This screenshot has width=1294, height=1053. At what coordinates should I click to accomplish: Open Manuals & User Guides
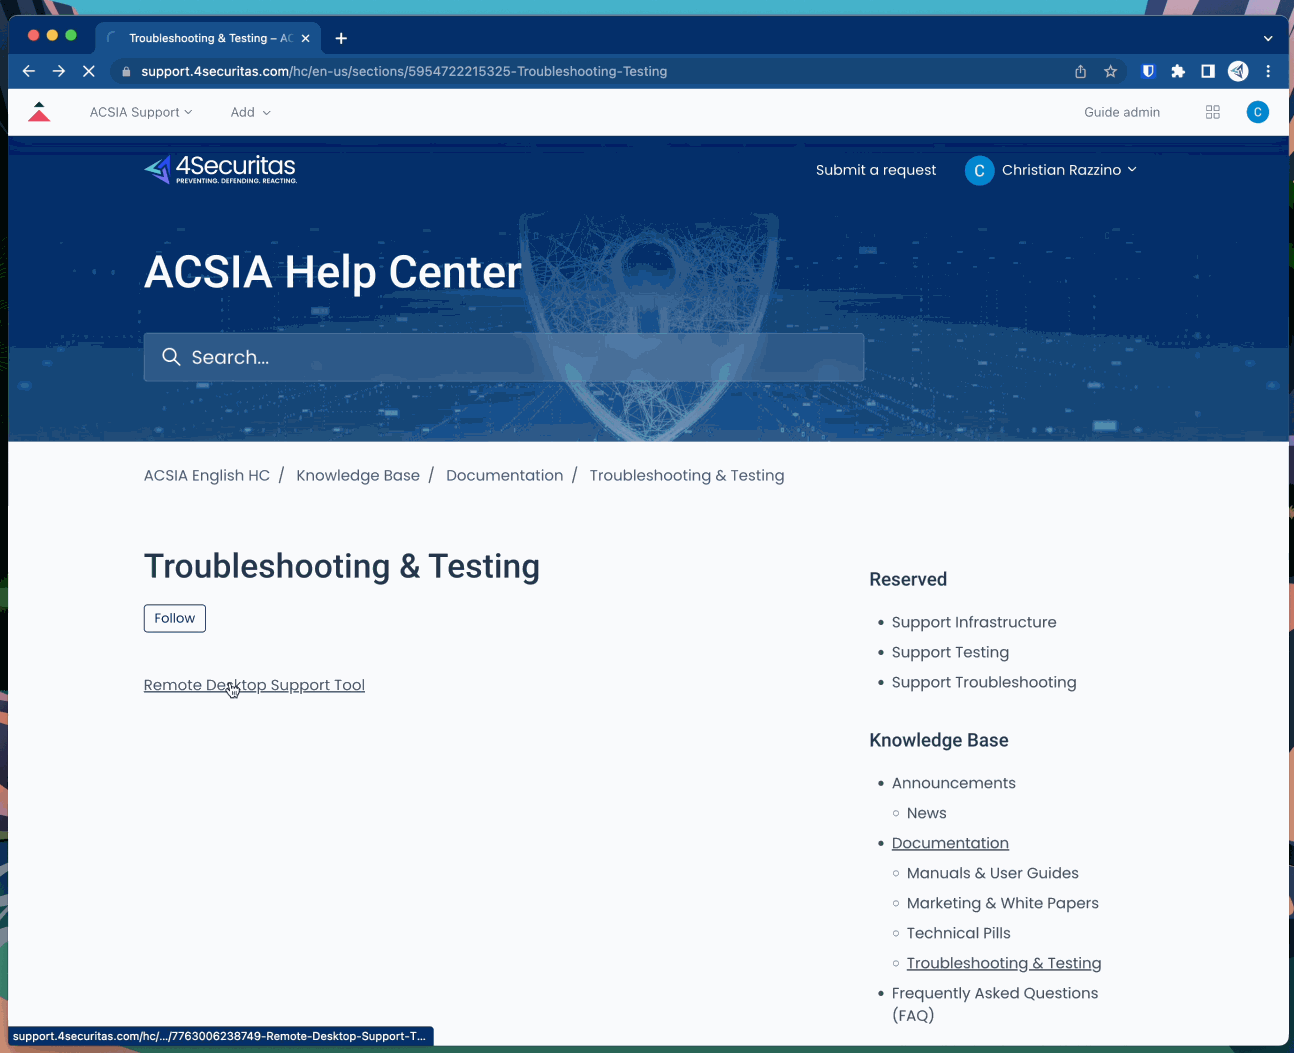(993, 873)
